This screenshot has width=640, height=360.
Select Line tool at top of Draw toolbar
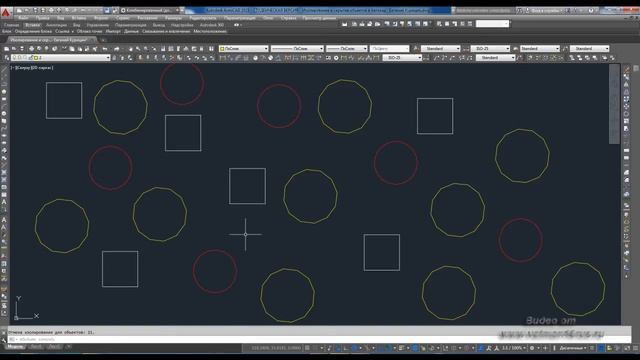click(x=4, y=69)
